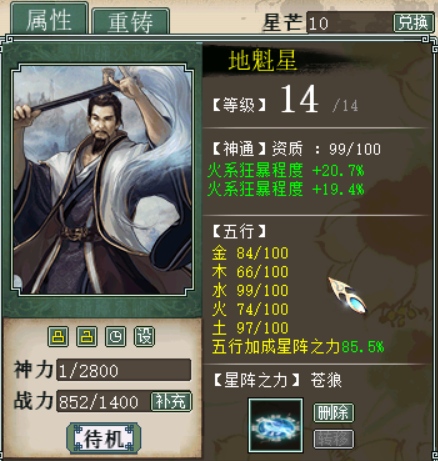Click the 地魁星 name title

point(262,60)
